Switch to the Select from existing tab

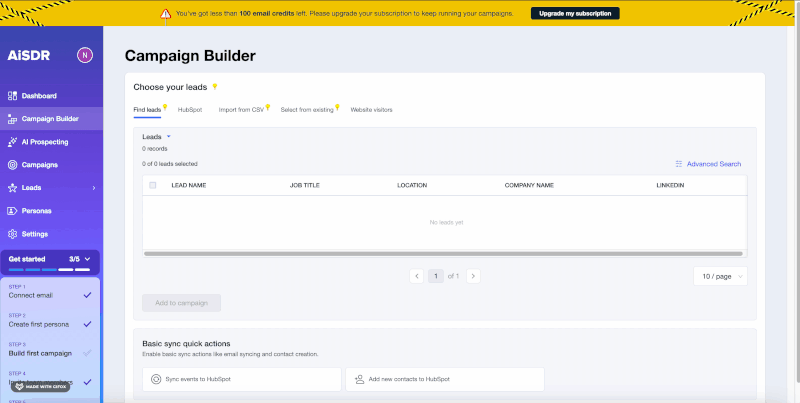[x=307, y=110]
